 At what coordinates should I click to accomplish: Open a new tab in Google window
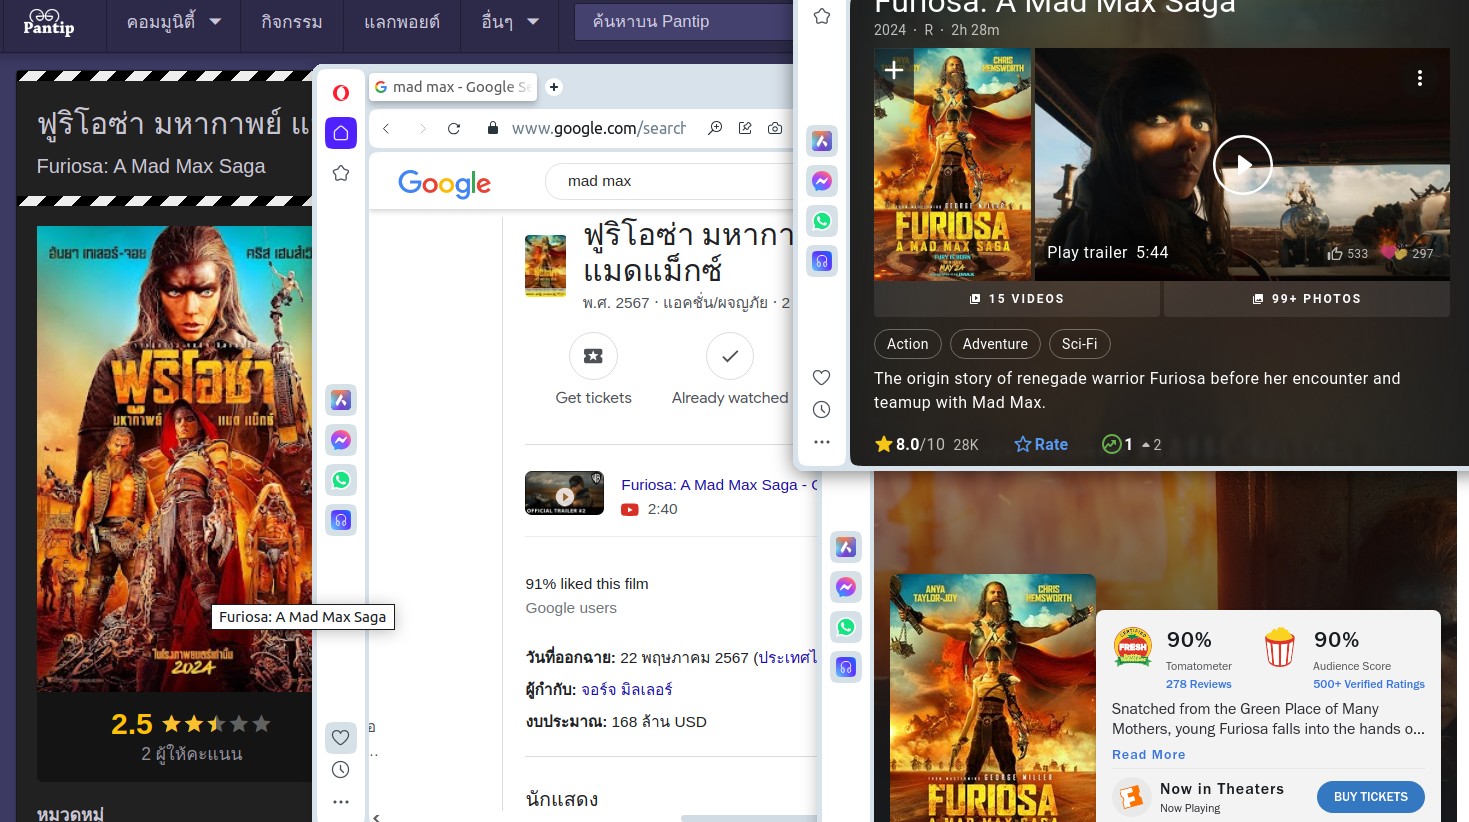pos(554,87)
